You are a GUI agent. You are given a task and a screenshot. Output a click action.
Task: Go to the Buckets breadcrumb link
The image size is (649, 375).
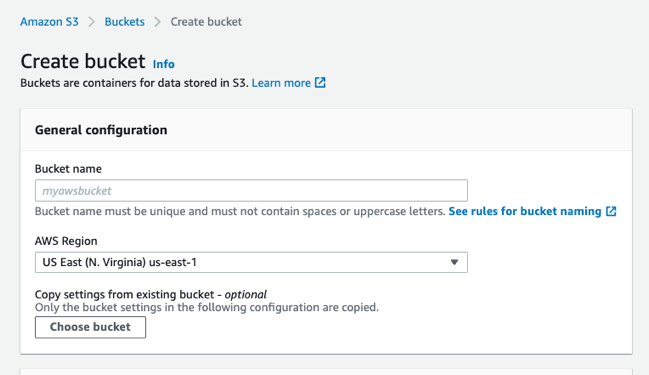125,22
